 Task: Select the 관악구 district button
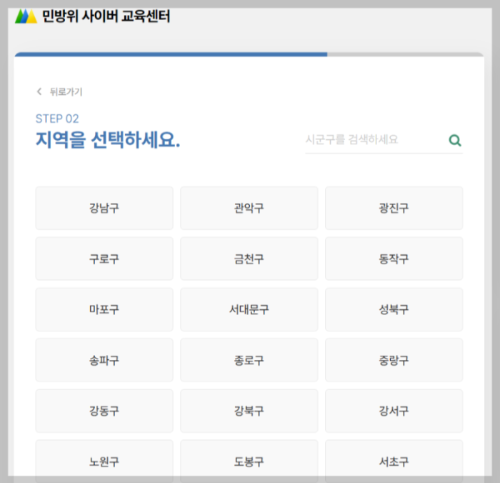249,208
